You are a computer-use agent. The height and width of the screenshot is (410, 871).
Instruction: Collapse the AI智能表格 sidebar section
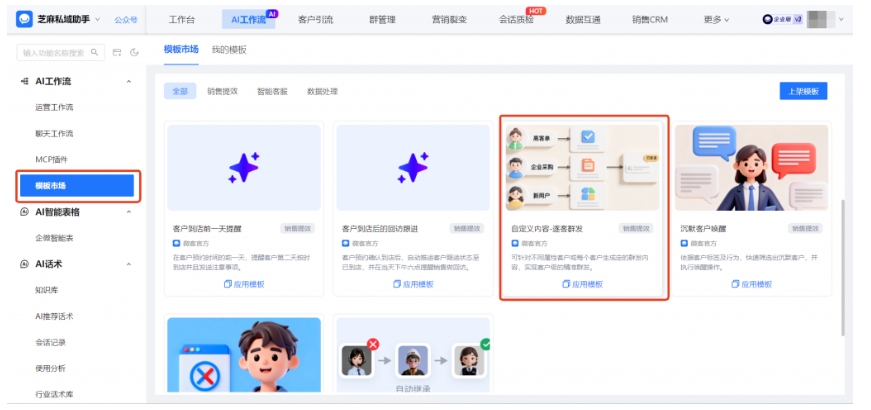(x=129, y=212)
